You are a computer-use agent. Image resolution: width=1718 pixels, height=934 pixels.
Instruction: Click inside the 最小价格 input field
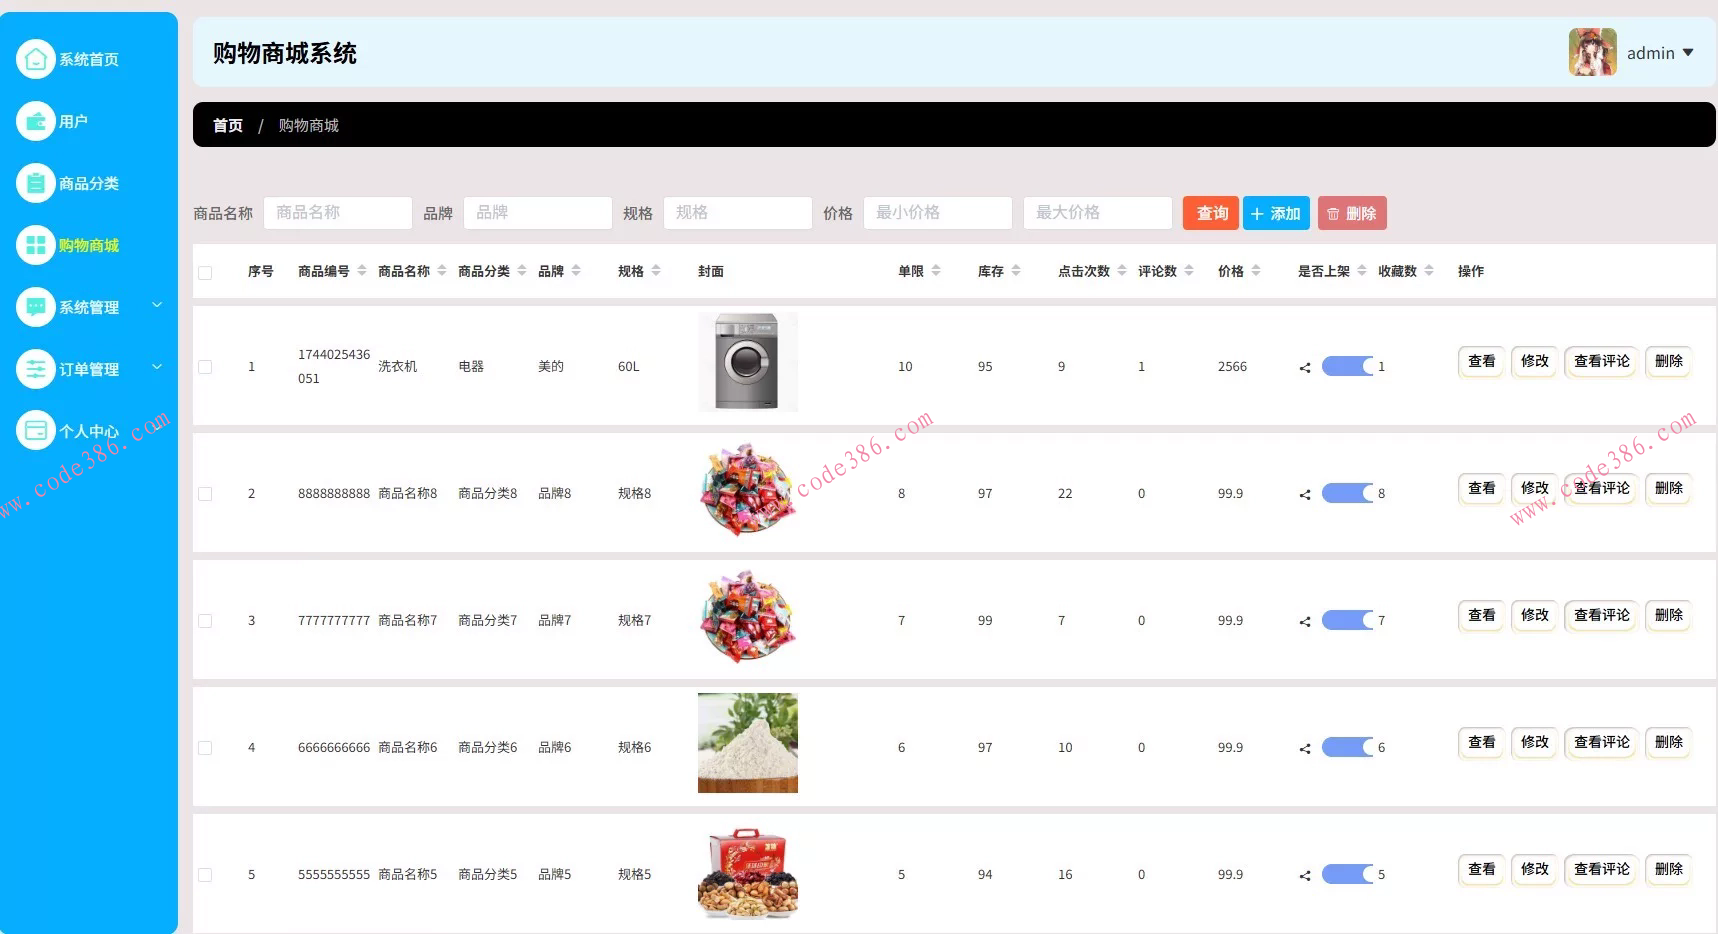[x=937, y=212]
